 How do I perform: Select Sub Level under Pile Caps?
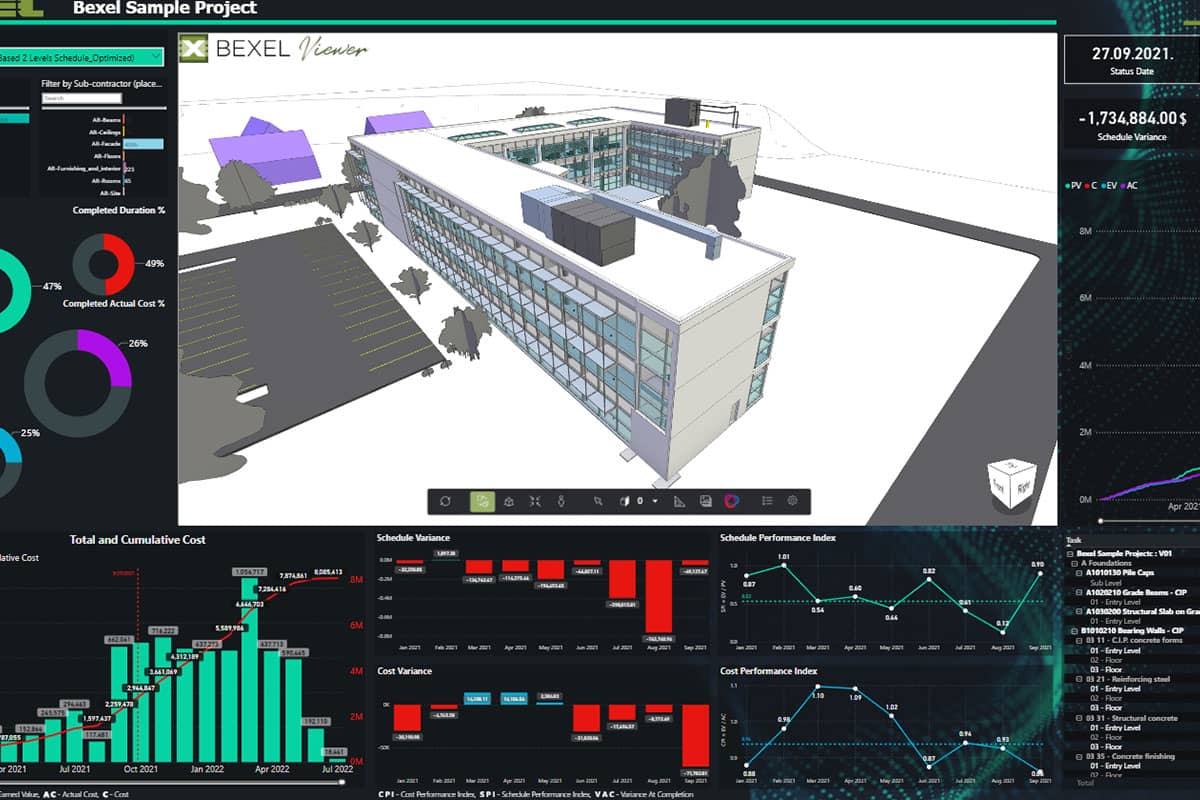pyautogui.click(x=1107, y=583)
